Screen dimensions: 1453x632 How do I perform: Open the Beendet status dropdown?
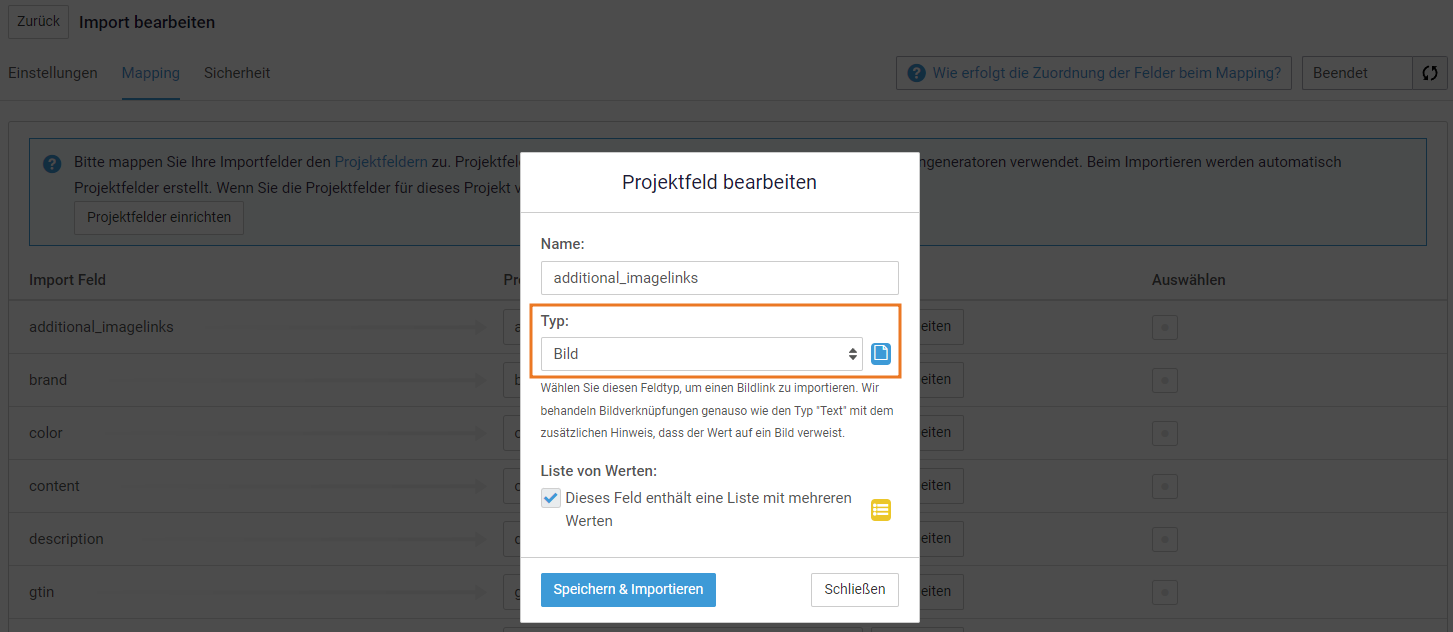[1357, 73]
